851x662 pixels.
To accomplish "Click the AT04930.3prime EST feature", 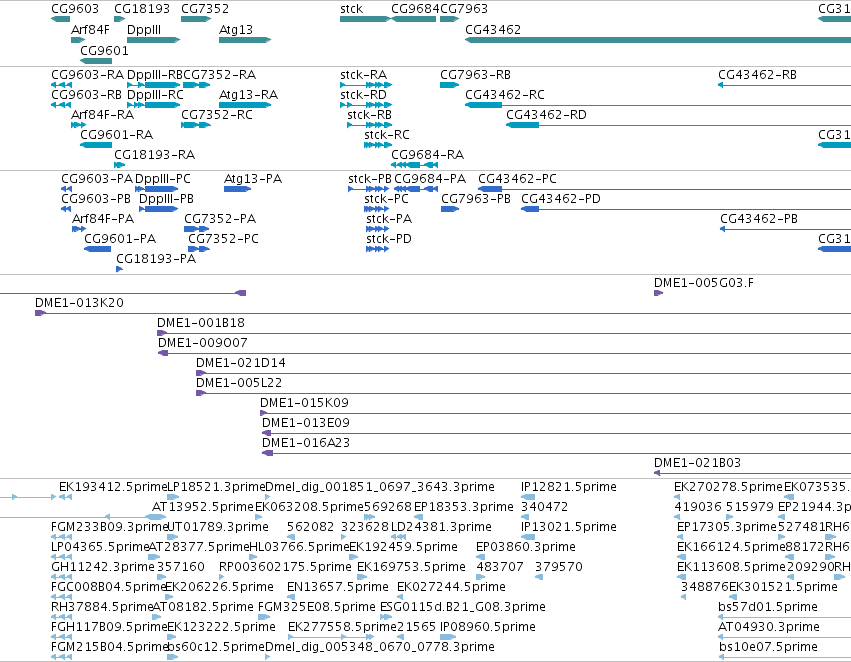I will (785, 638).
